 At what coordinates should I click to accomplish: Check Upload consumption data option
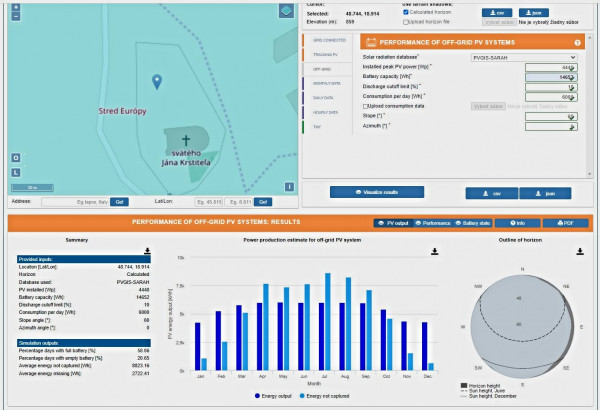[x=365, y=106]
